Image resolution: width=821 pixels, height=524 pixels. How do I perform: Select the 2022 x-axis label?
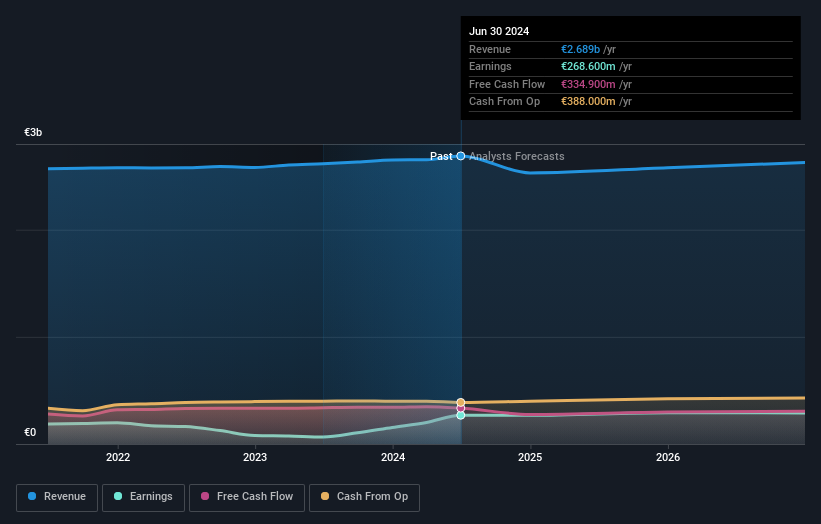tap(118, 457)
